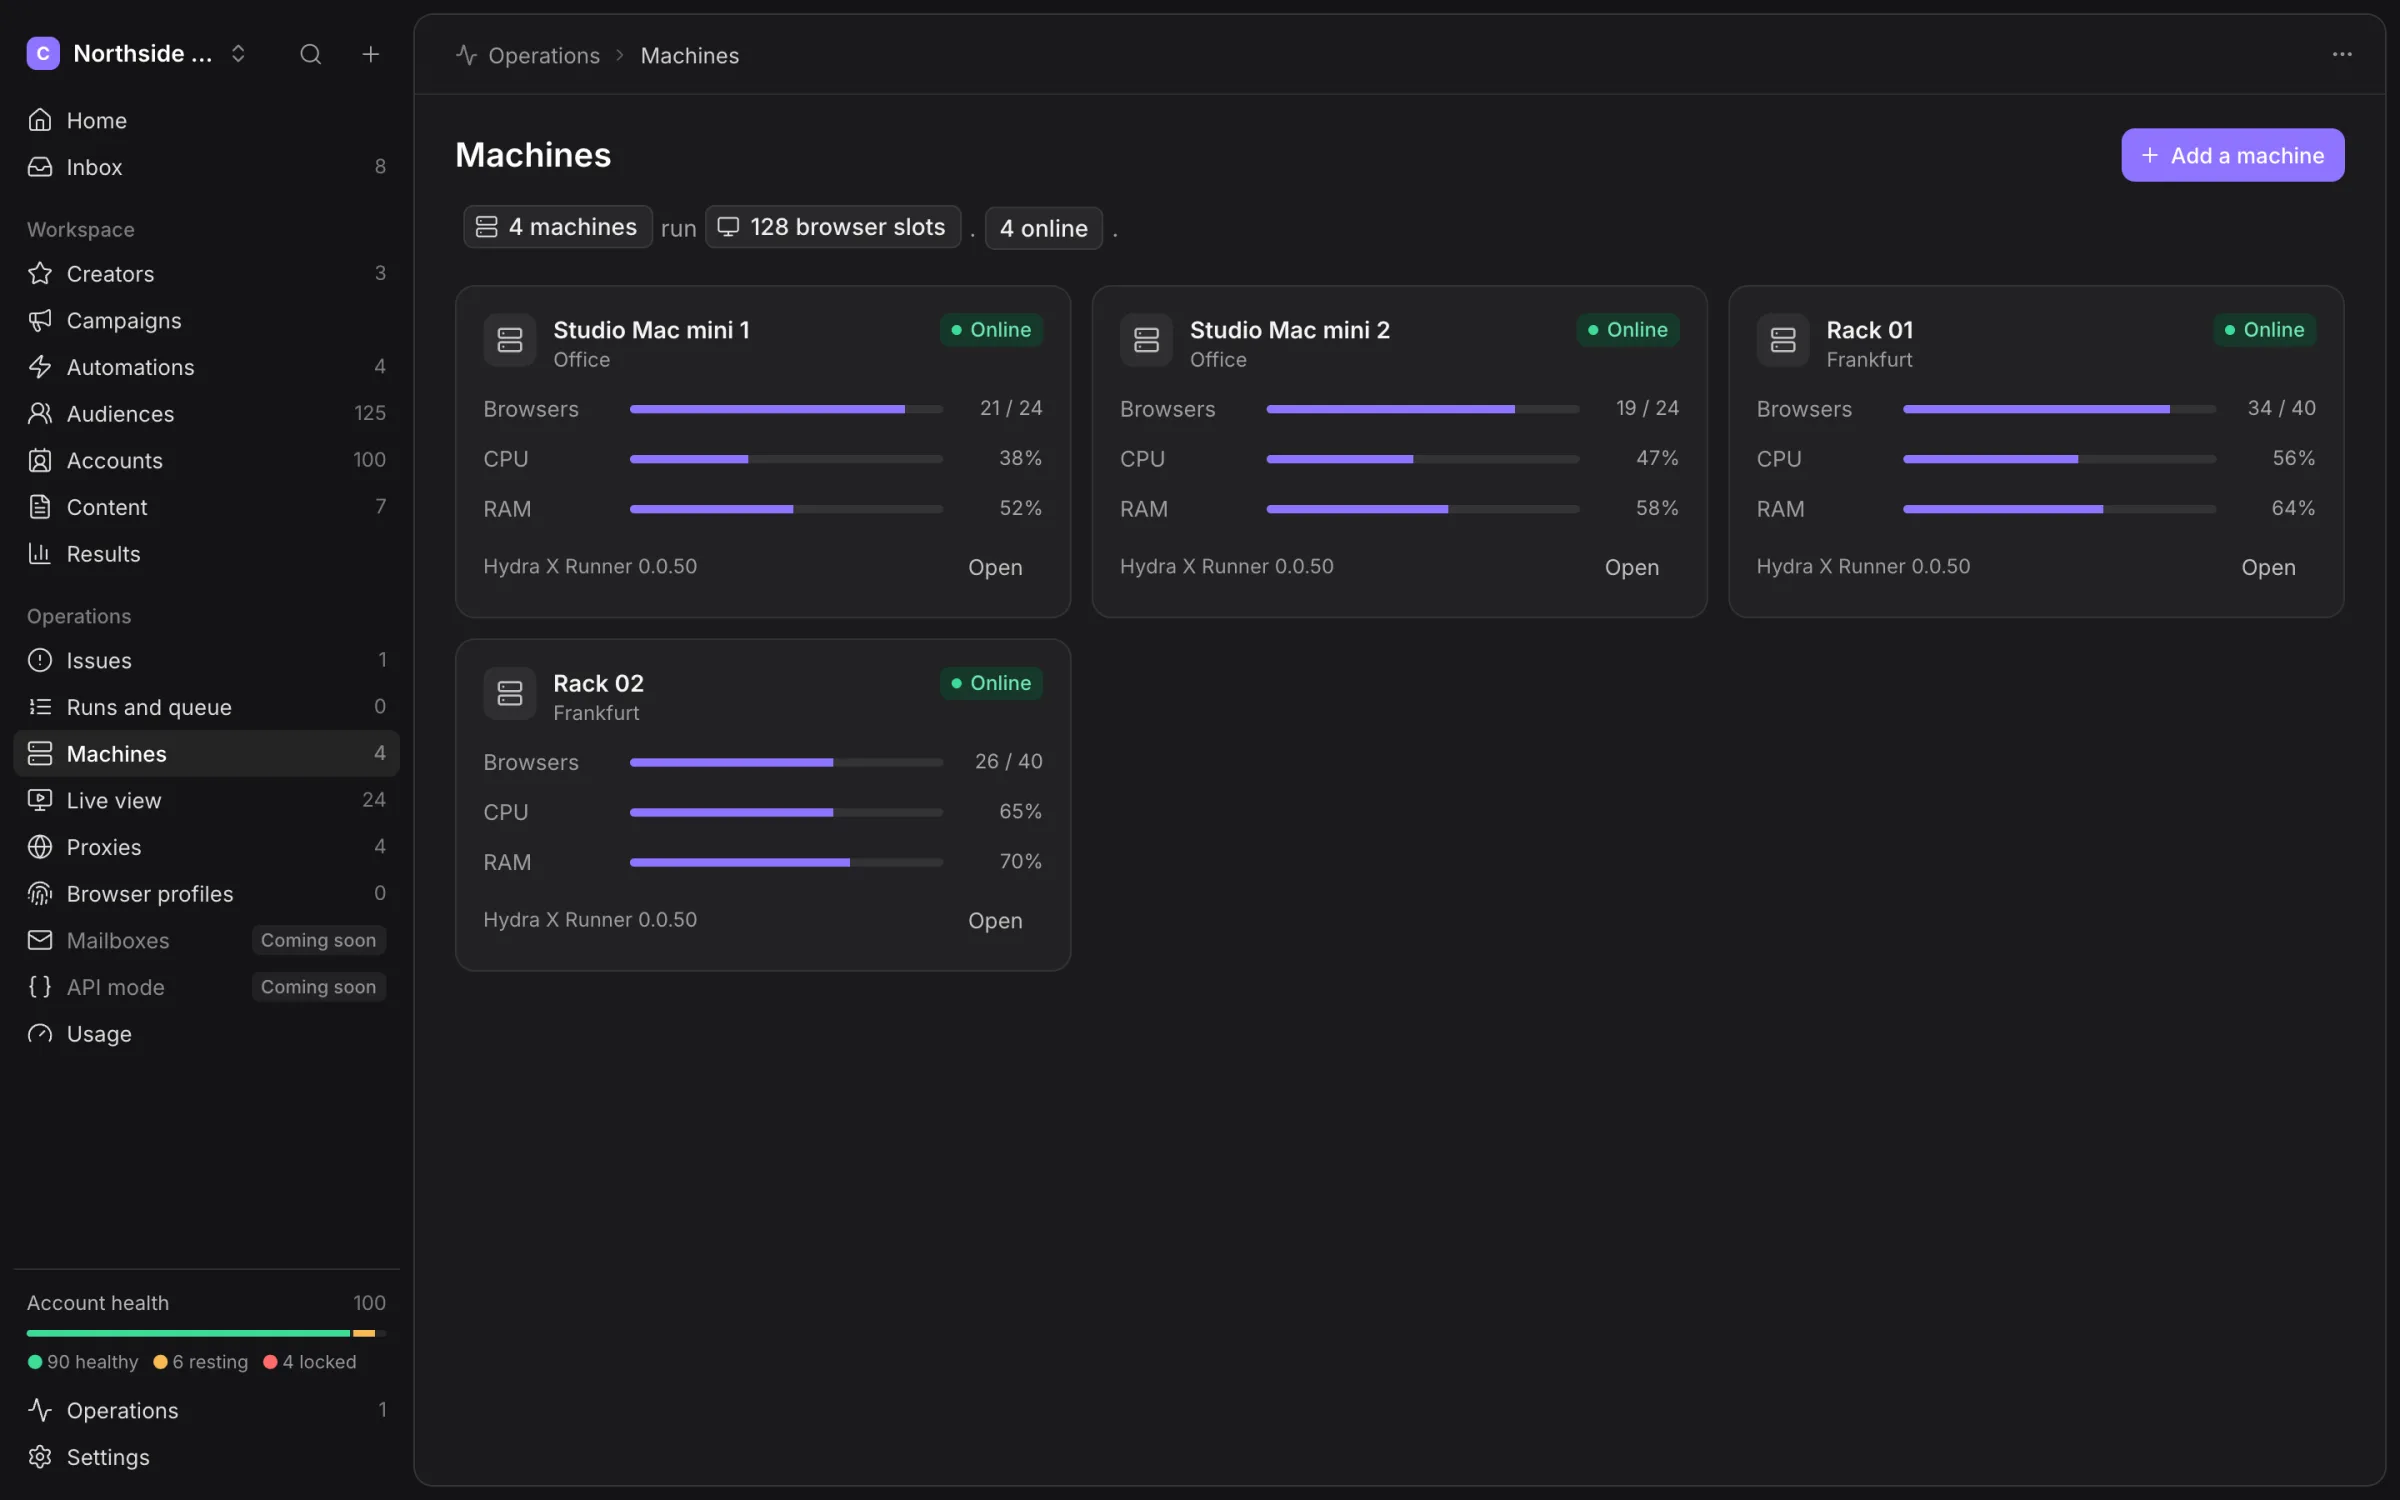
Task: Click the Account health progress bar
Action: (x=206, y=1333)
